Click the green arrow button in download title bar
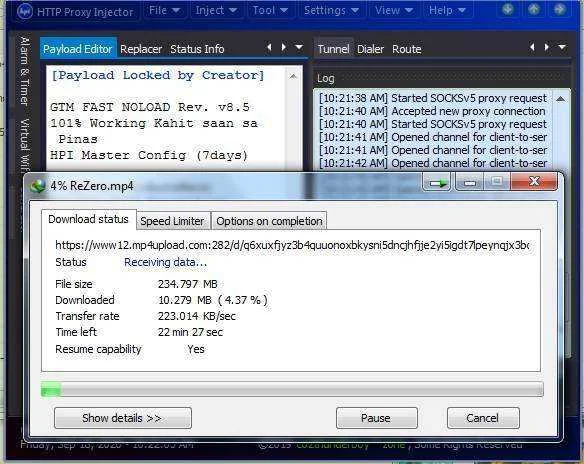This screenshot has height=464, width=584. click(437, 182)
